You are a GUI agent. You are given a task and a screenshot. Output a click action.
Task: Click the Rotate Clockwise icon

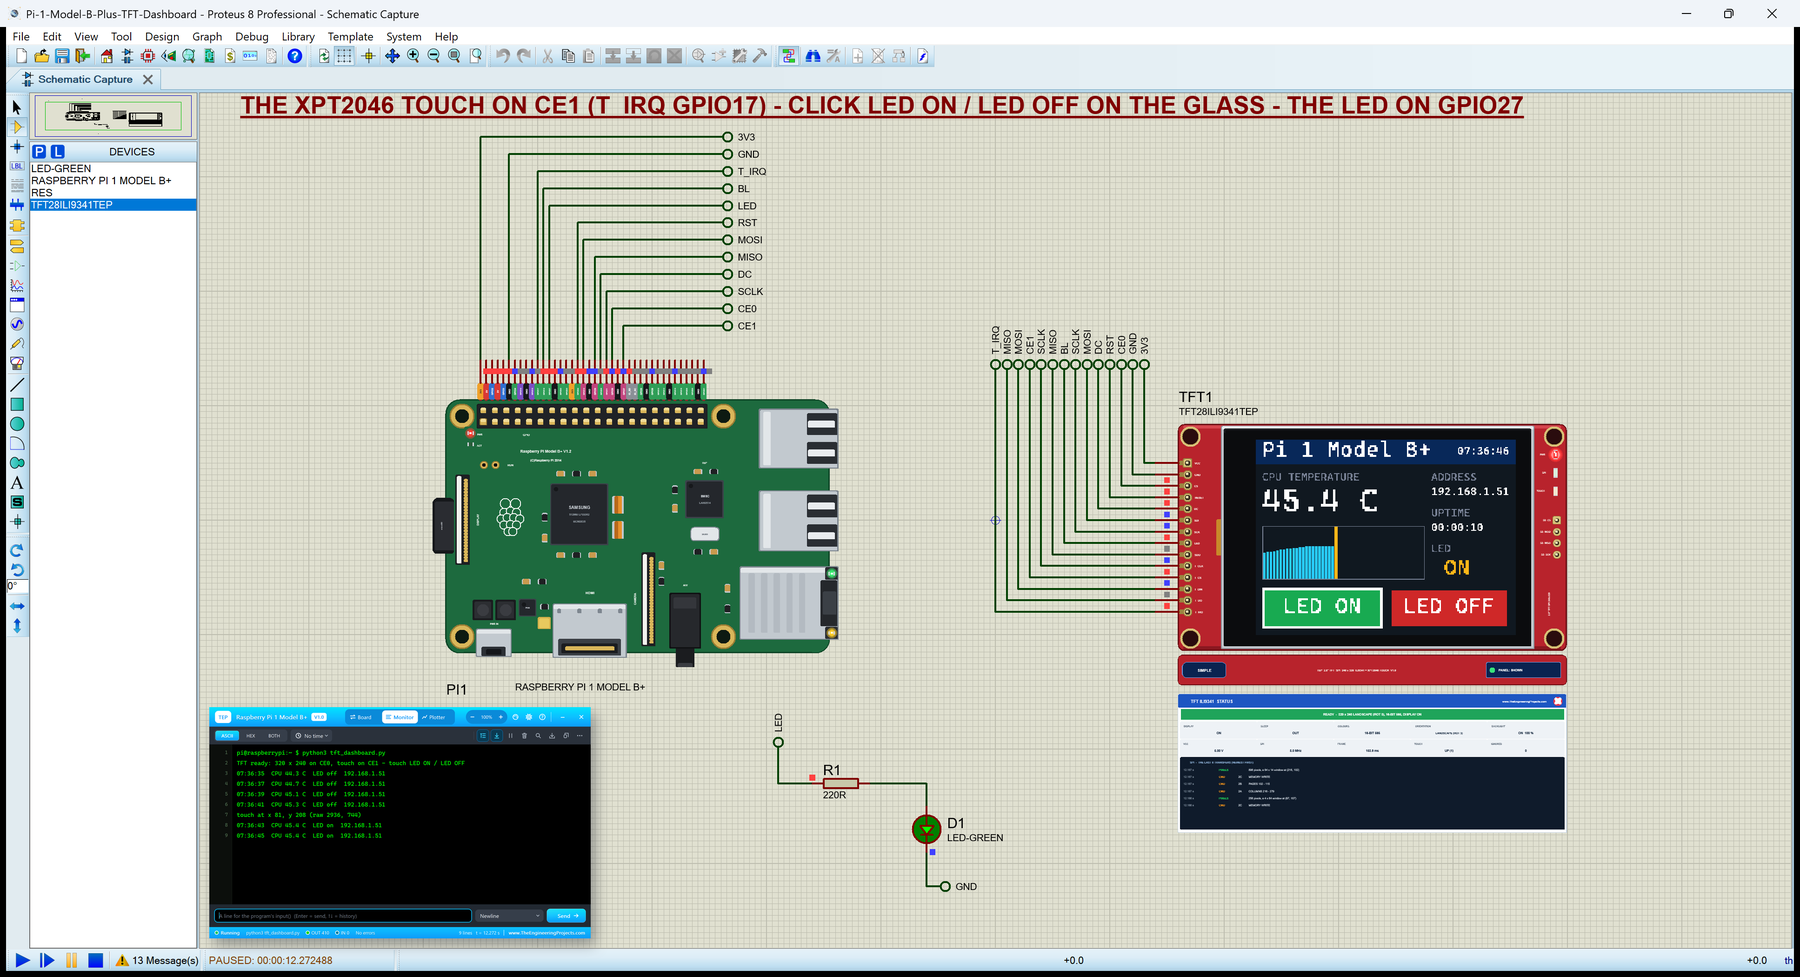point(16,550)
